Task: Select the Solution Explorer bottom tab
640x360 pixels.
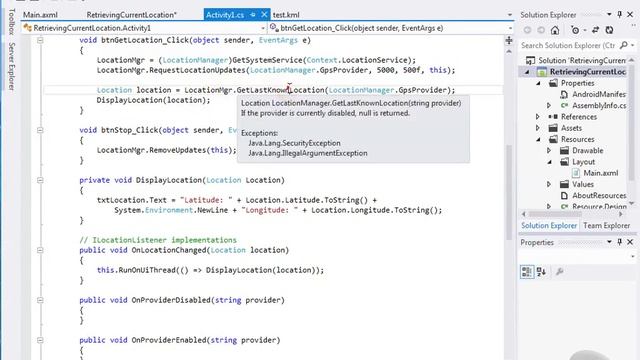Action: click(549, 225)
